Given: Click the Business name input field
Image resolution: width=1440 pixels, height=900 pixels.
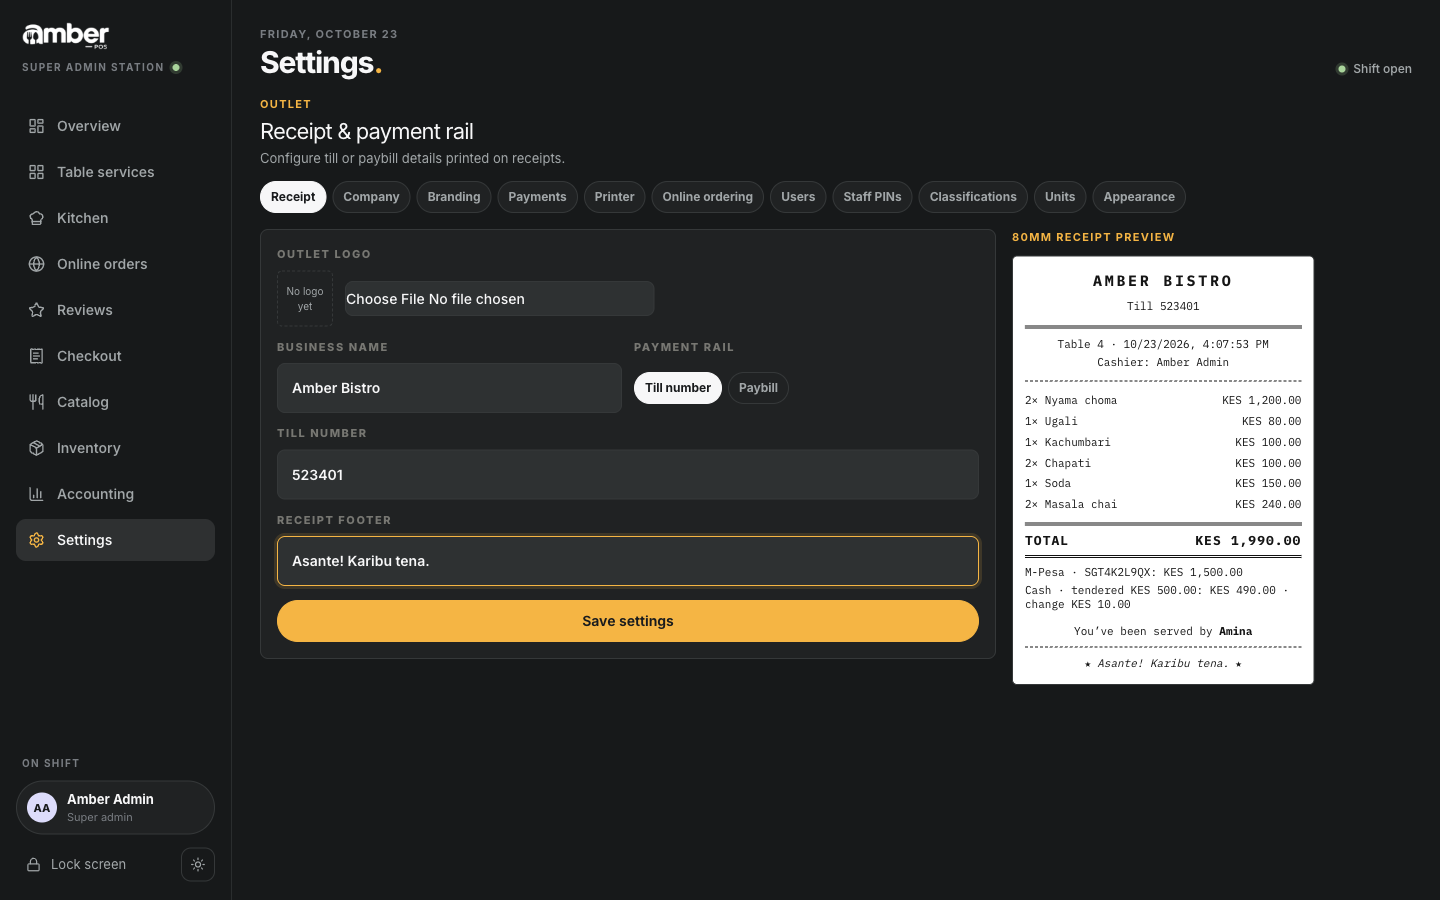Looking at the screenshot, I should point(449,388).
